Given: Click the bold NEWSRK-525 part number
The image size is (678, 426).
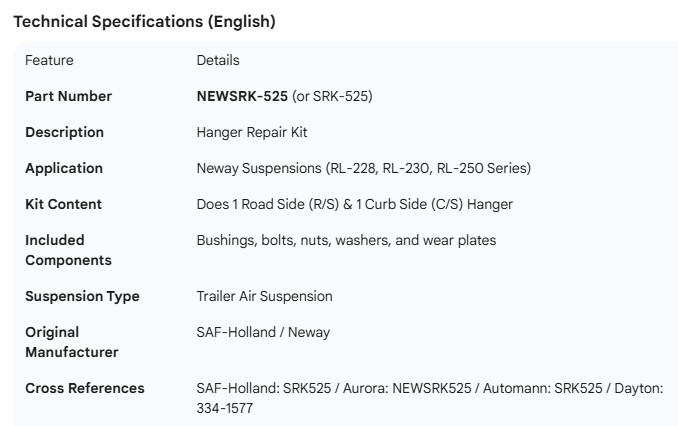Looking at the screenshot, I should (x=242, y=96).
